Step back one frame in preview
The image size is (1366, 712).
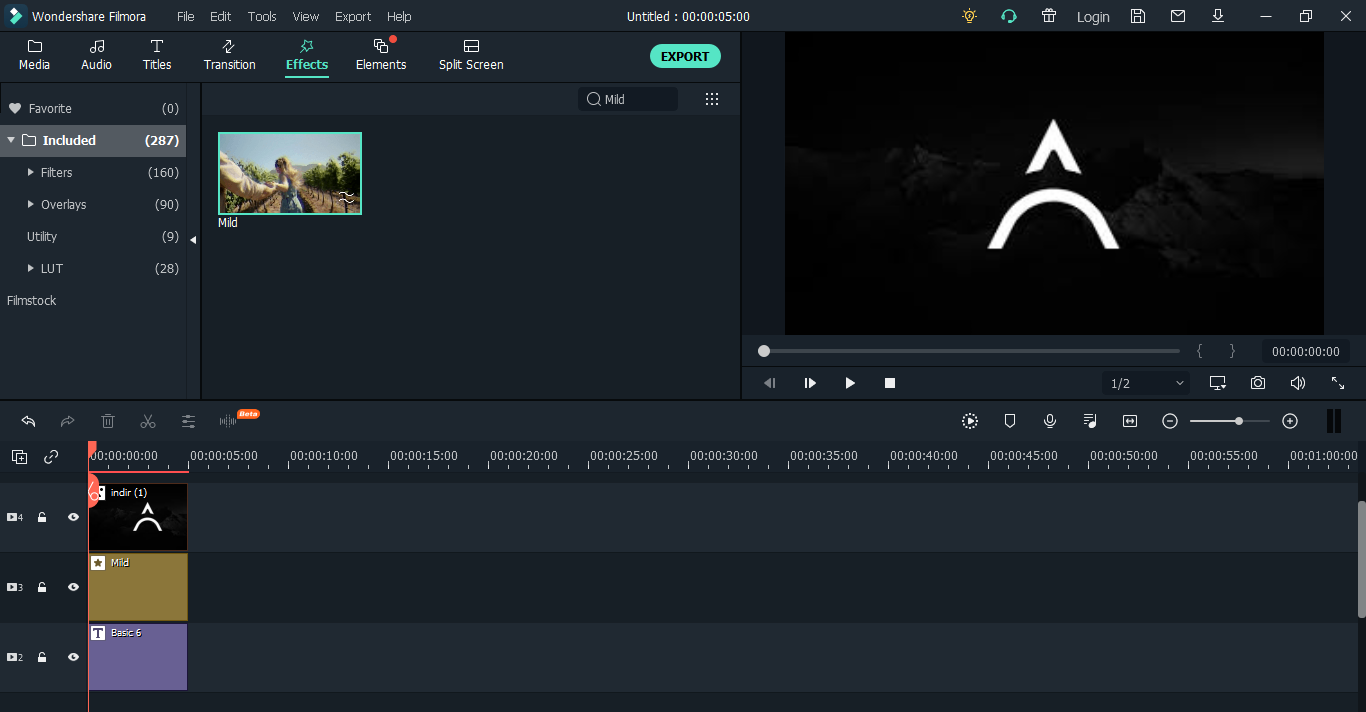pos(770,383)
